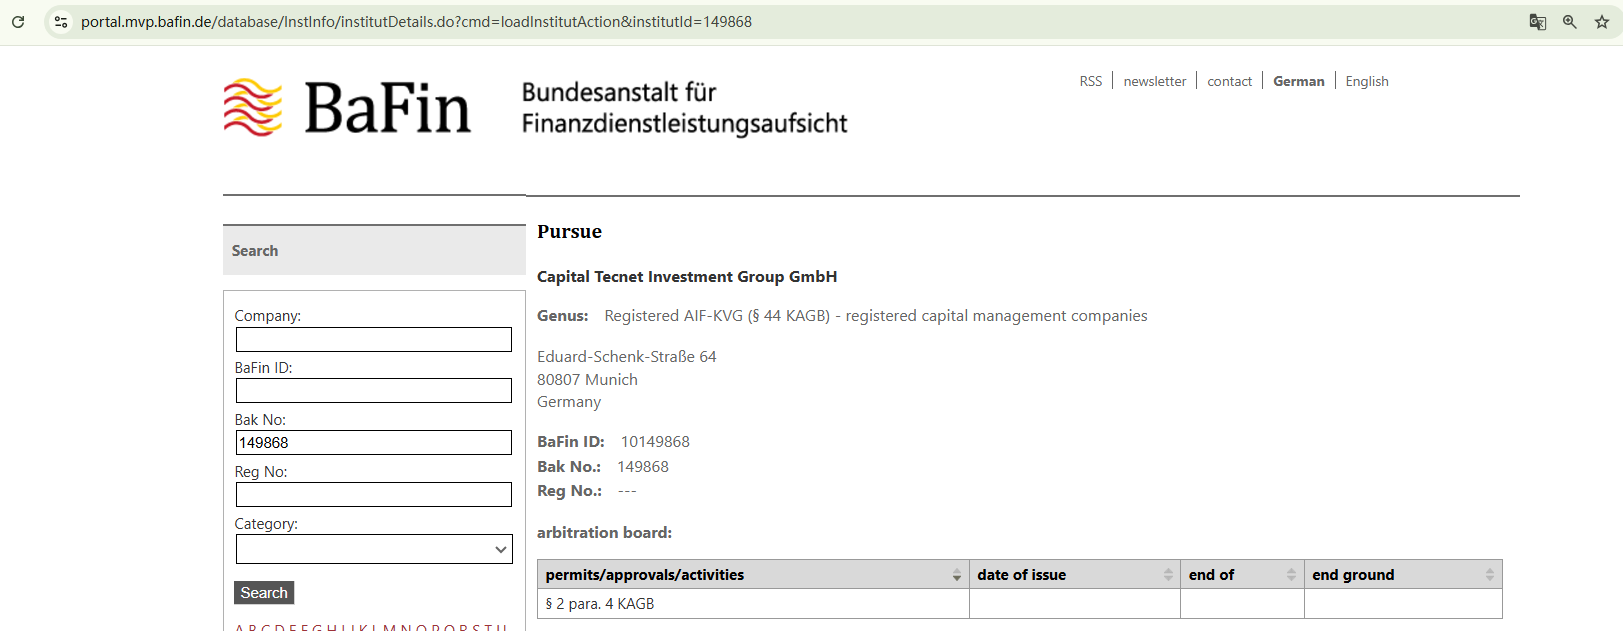Click the Pursue heading
The image size is (1623, 631).
[x=569, y=231]
